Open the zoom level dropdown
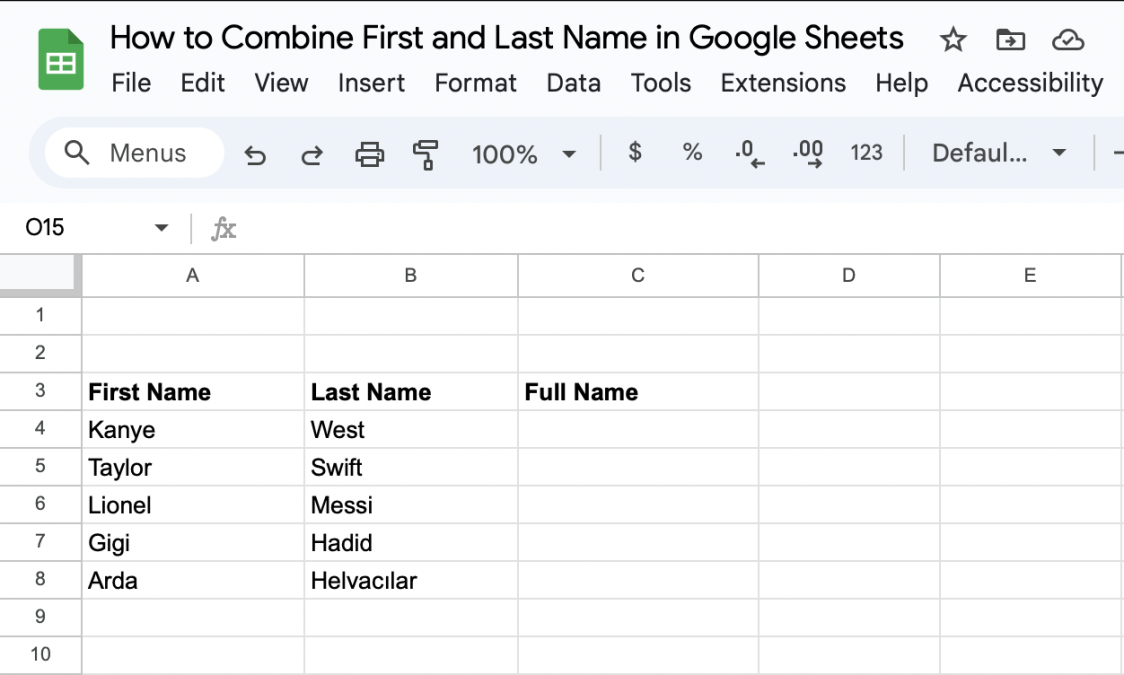This screenshot has width=1124, height=675. tap(522, 153)
